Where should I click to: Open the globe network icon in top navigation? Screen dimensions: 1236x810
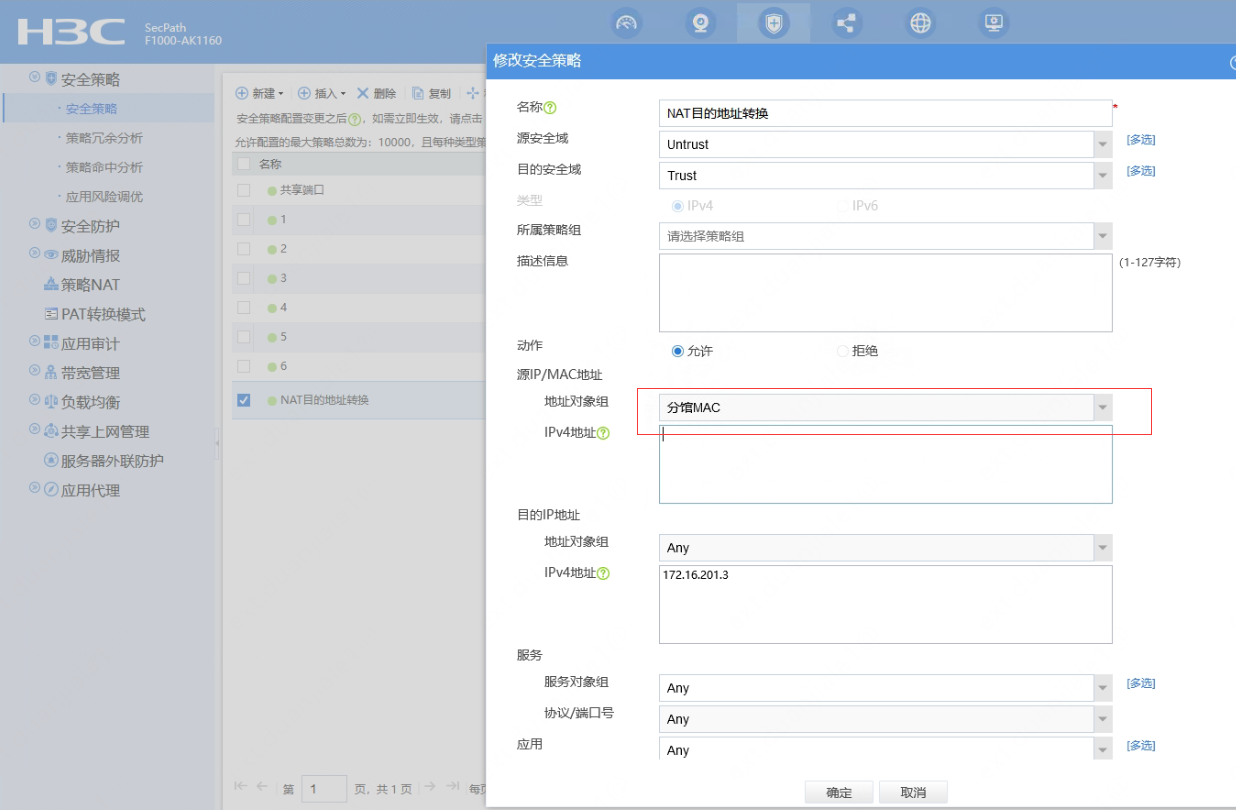(x=920, y=23)
